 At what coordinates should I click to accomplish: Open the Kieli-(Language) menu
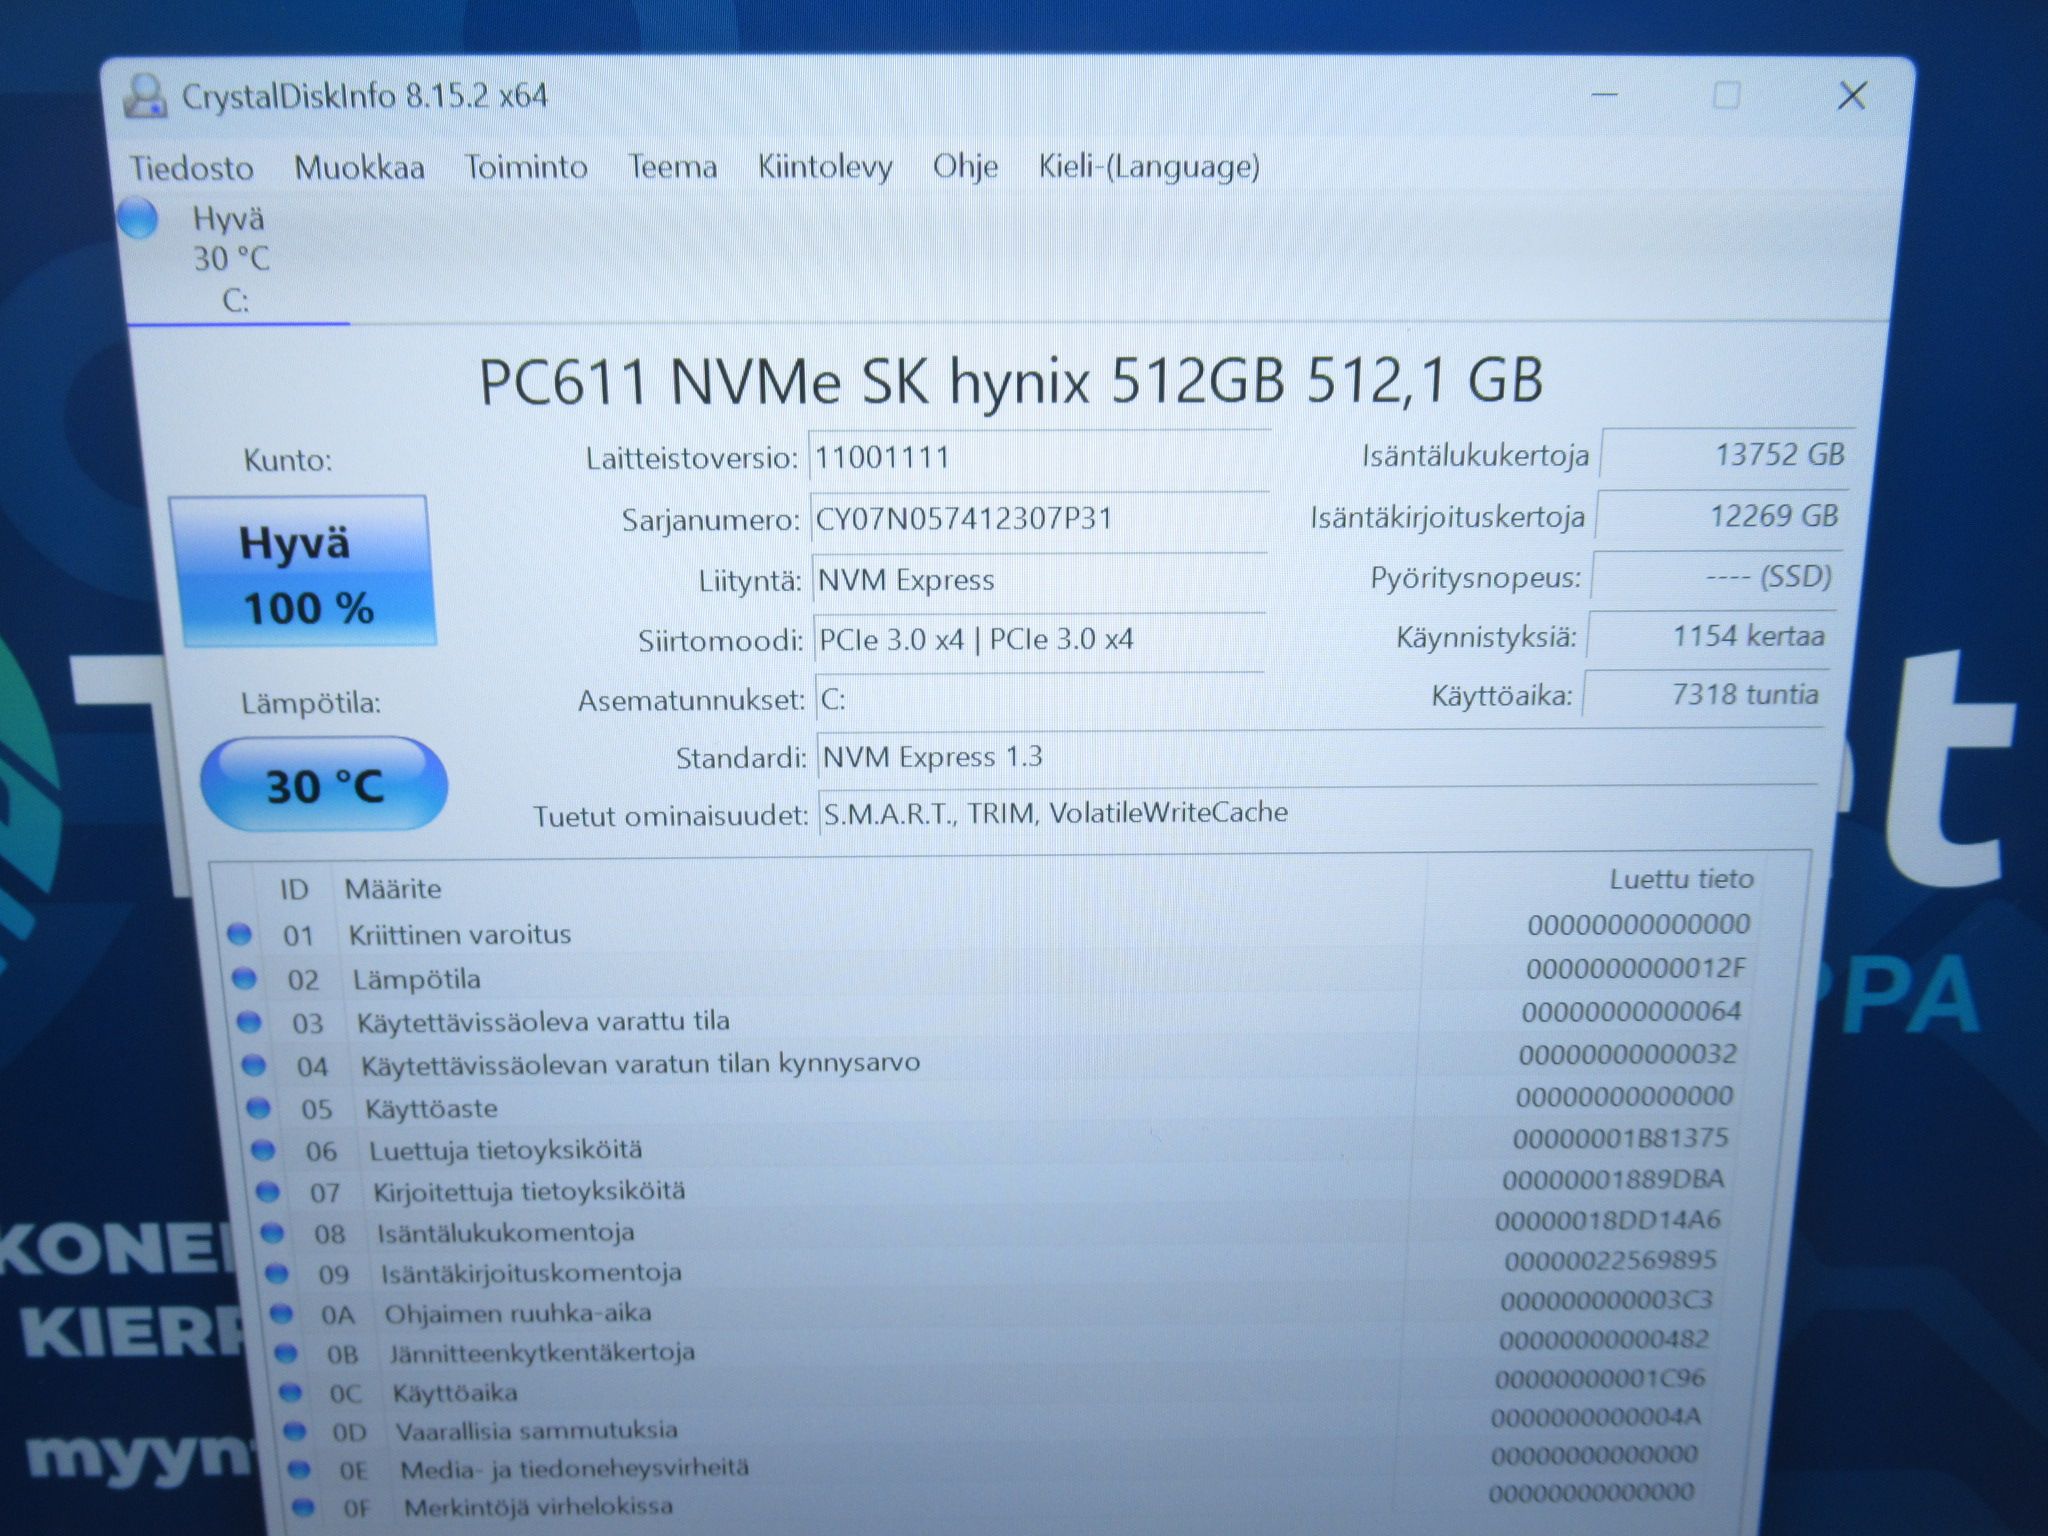(x=1149, y=166)
